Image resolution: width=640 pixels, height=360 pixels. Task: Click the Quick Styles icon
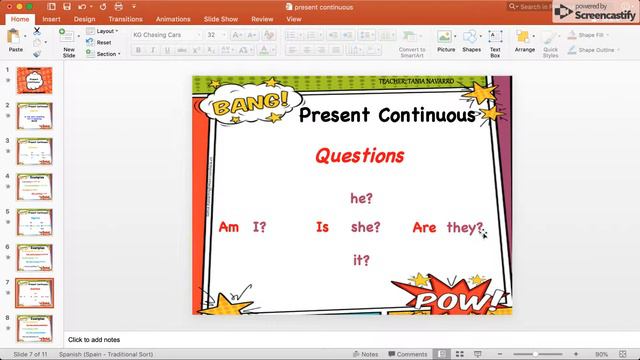coord(550,38)
